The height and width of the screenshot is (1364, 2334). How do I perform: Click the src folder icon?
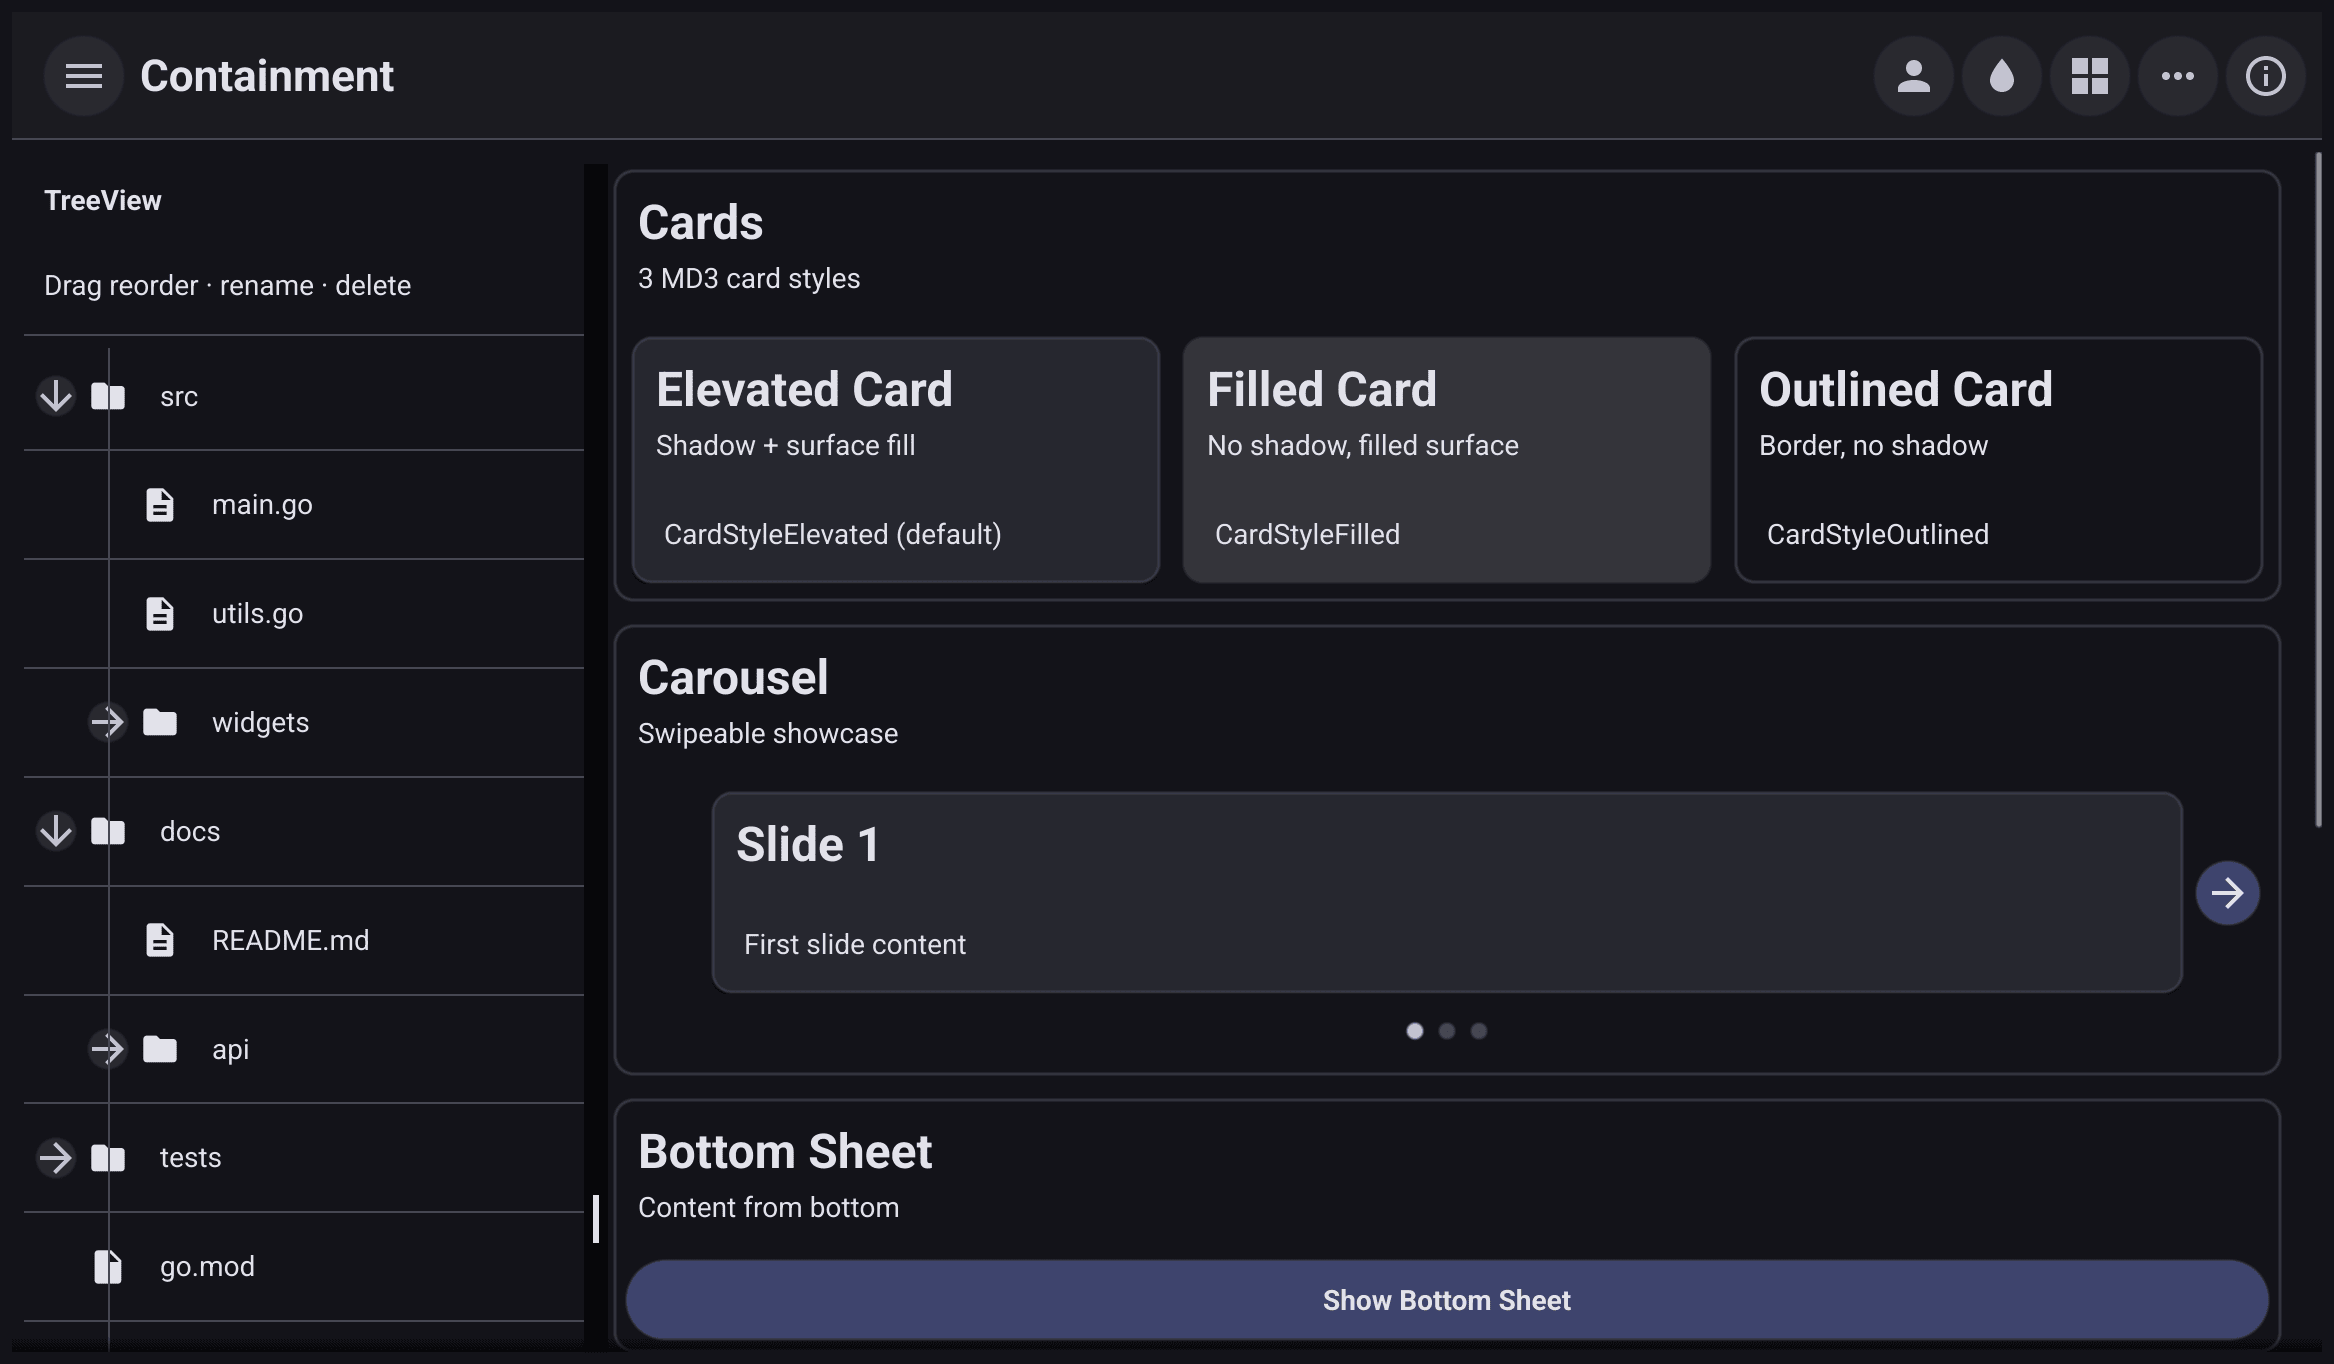click(x=108, y=396)
